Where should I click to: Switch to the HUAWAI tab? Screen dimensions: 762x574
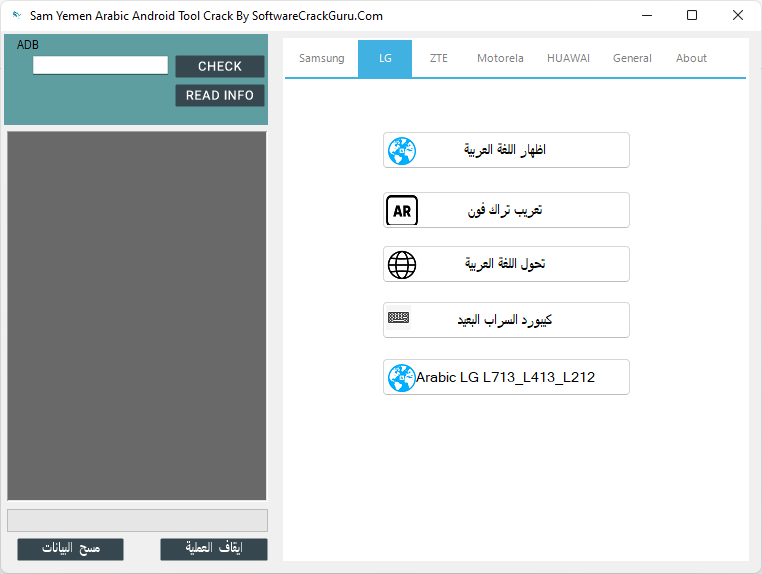tap(568, 58)
